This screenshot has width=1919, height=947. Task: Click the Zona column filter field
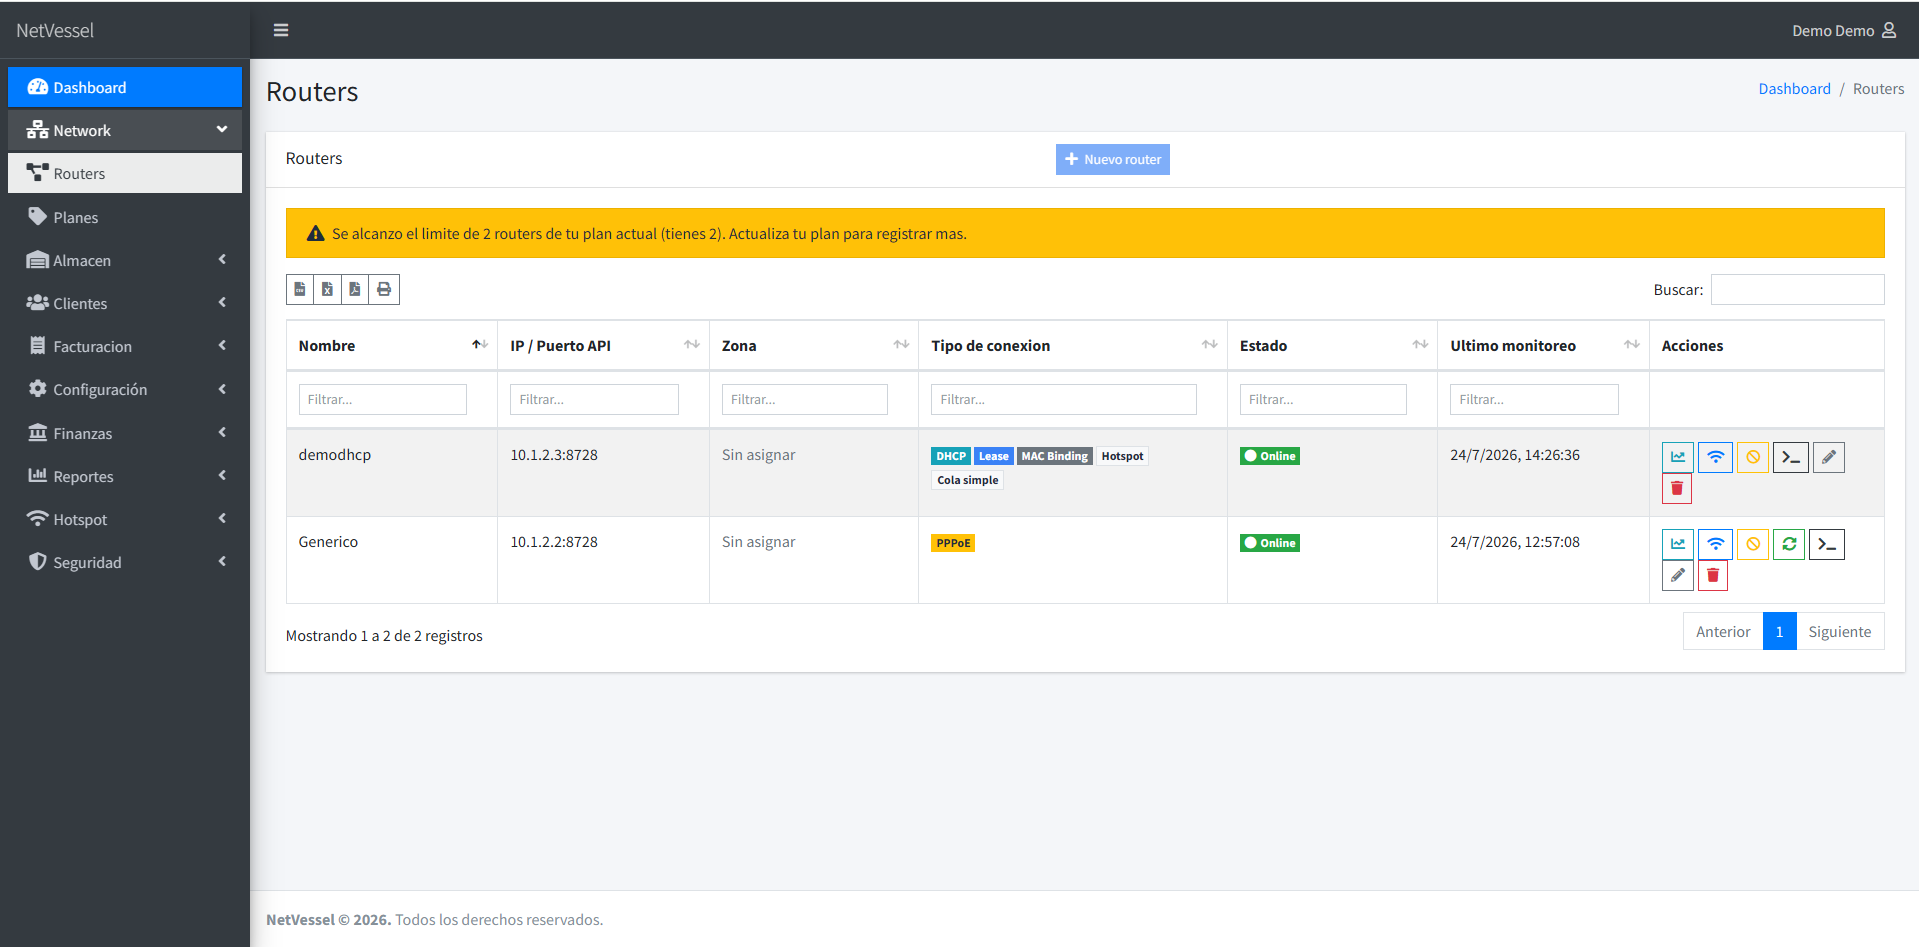[x=805, y=399]
